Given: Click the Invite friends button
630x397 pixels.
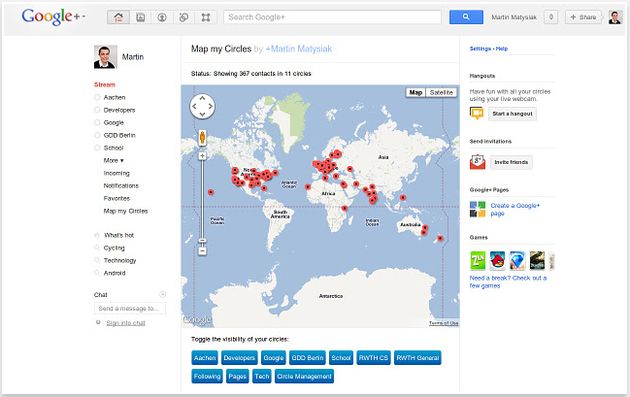Looking at the screenshot, I should 511,162.
